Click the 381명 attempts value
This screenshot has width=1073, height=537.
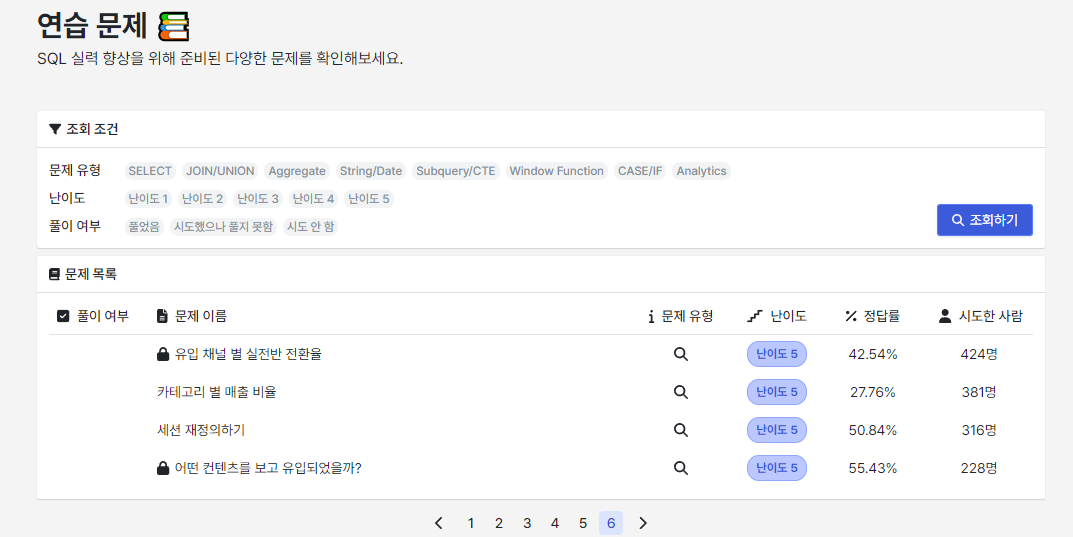coord(979,392)
